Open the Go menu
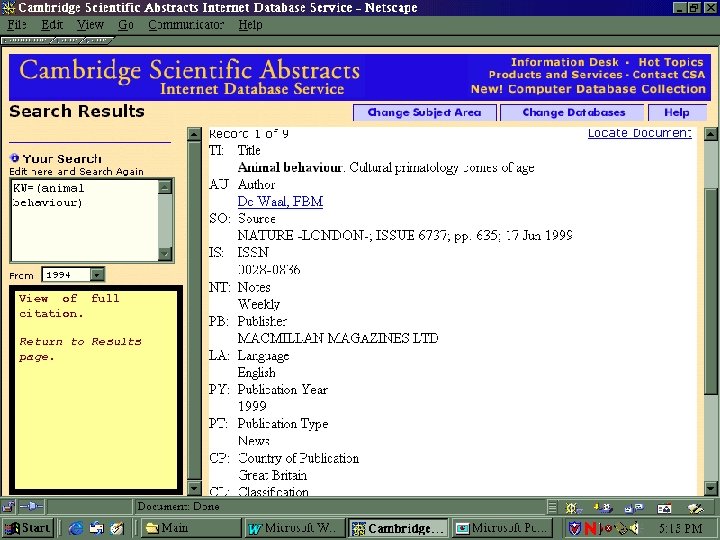The width and height of the screenshot is (720, 540). (126, 25)
